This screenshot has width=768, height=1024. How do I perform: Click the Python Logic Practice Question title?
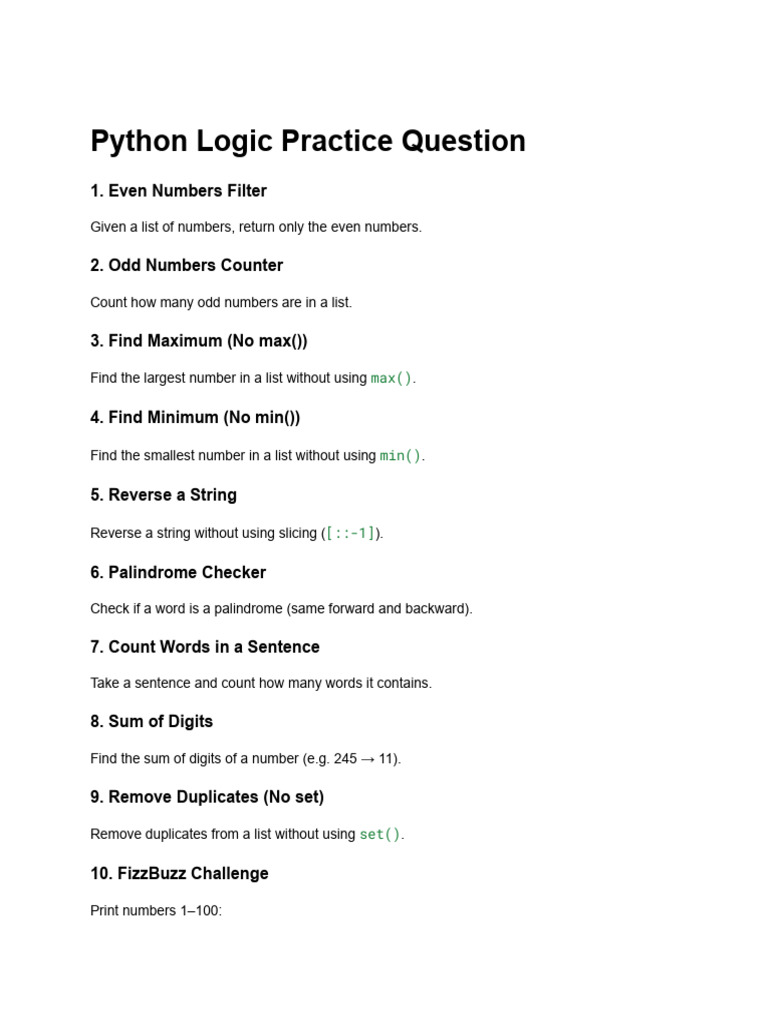pyautogui.click(x=308, y=141)
